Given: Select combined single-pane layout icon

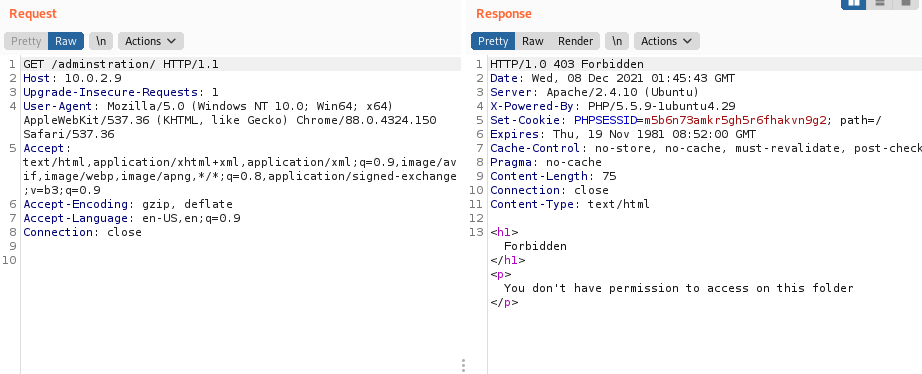Looking at the screenshot, I should pyautogui.click(x=907, y=4).
